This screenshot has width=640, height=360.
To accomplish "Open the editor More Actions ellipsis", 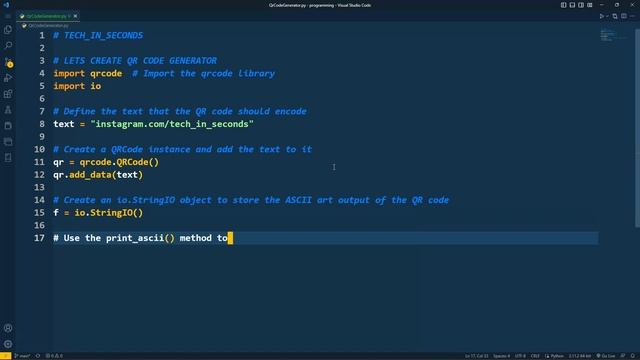I will pyautogui.click(x=632, y=16).
